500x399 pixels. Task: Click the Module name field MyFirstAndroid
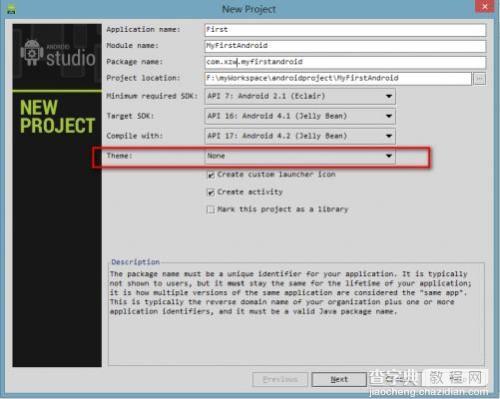click(x=345, y=46)
